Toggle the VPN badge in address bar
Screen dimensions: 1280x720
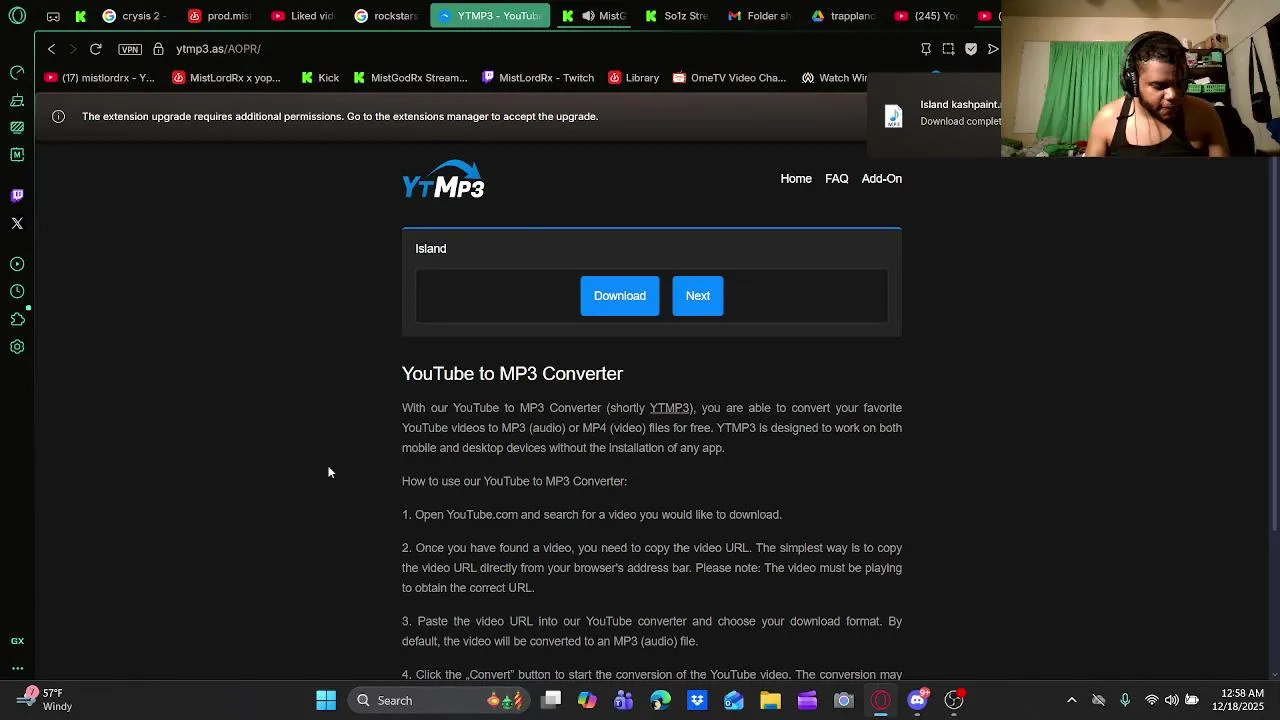tap(129, 49)
